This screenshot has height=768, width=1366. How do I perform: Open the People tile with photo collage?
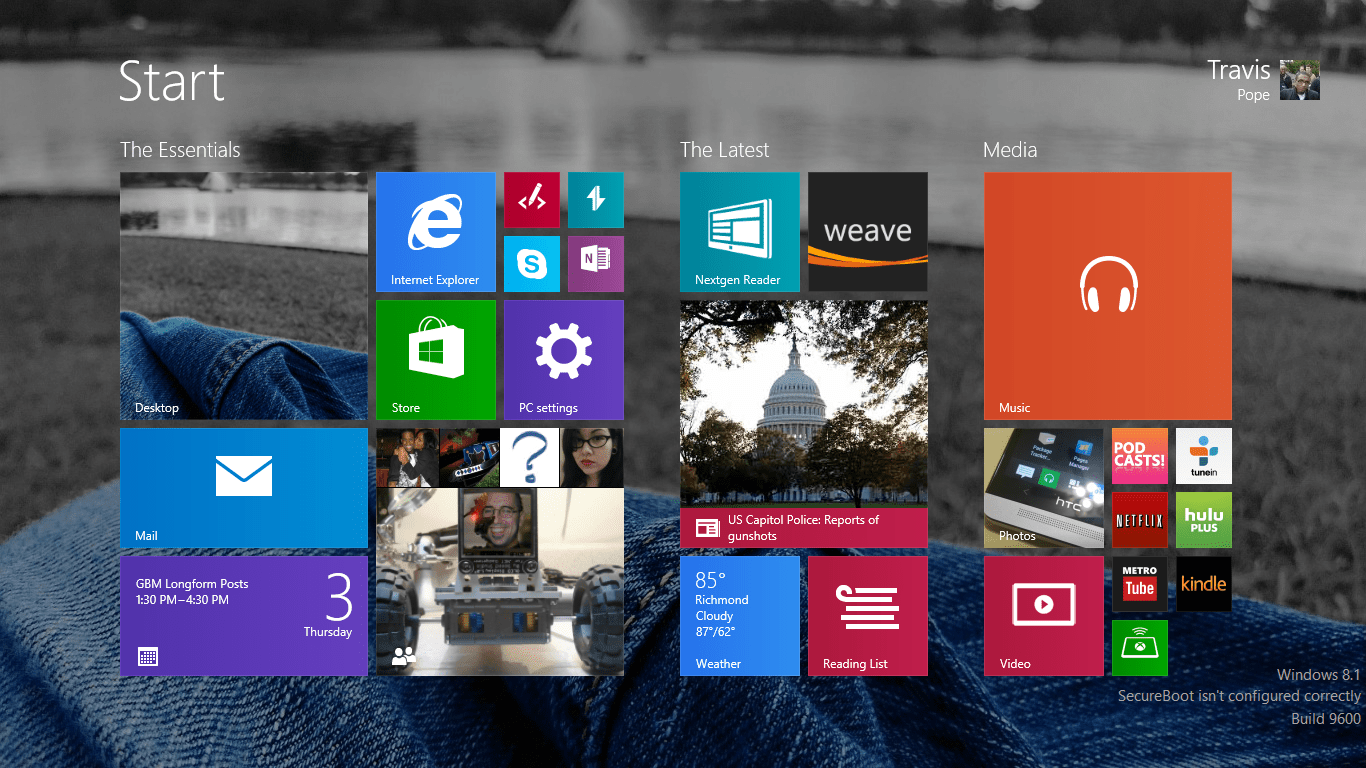[499, 552]
